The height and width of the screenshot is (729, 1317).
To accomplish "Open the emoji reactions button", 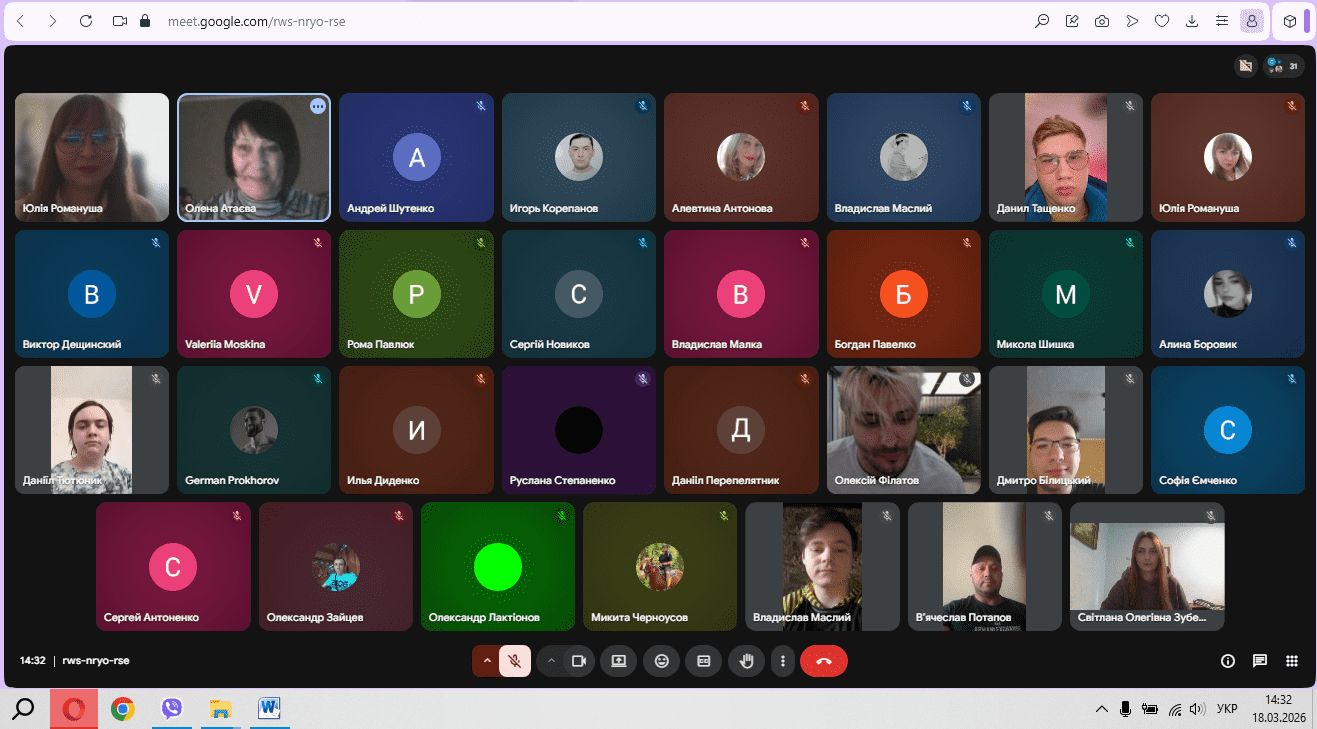I will click(x=661, y=661).
